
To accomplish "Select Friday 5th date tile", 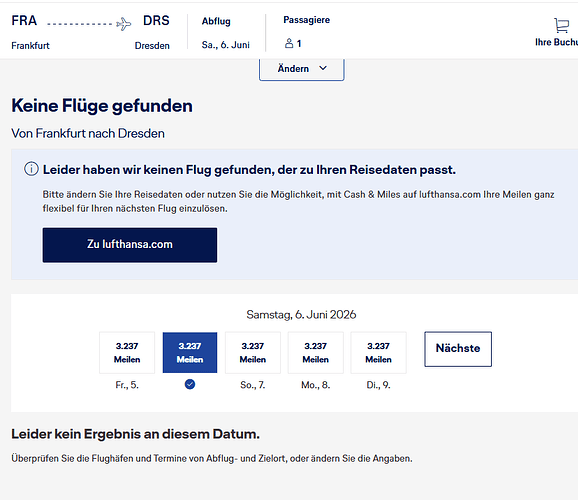I will pyautogui.click(x=127, y=353).
